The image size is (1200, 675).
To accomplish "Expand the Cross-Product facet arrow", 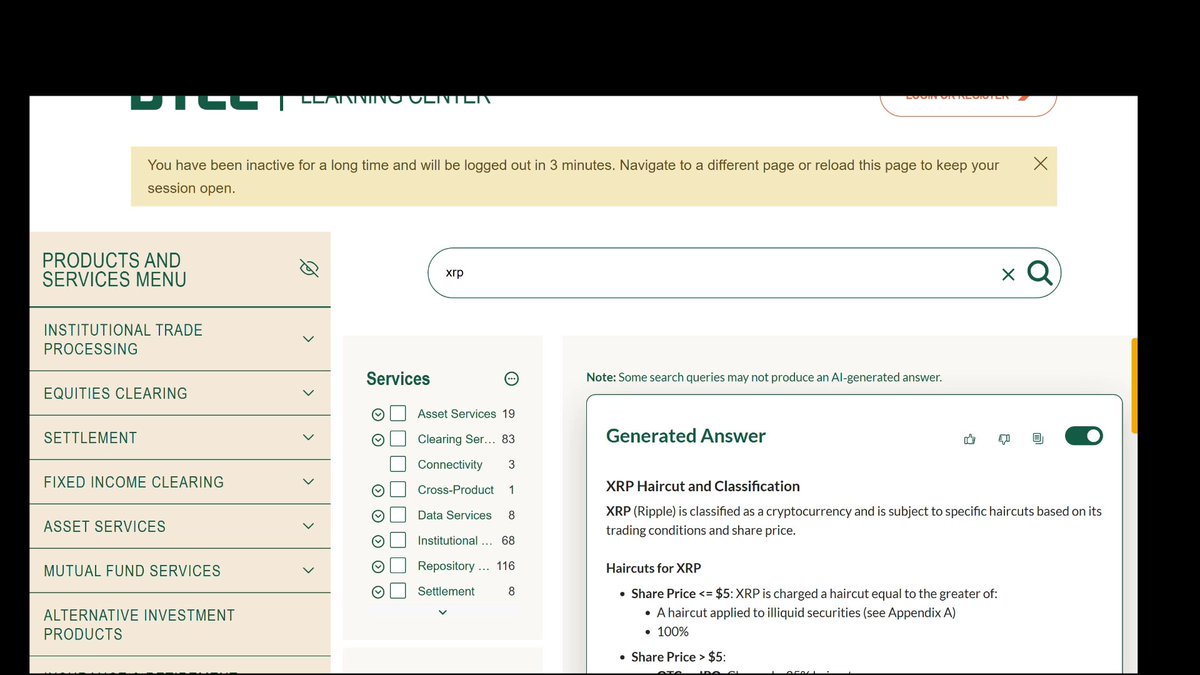I will pyautogui.click(x=378, y=491).
